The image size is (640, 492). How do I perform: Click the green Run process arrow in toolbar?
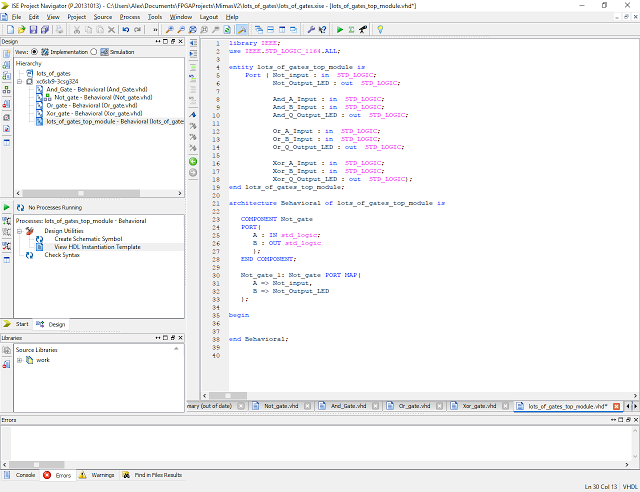click(339, 30)
